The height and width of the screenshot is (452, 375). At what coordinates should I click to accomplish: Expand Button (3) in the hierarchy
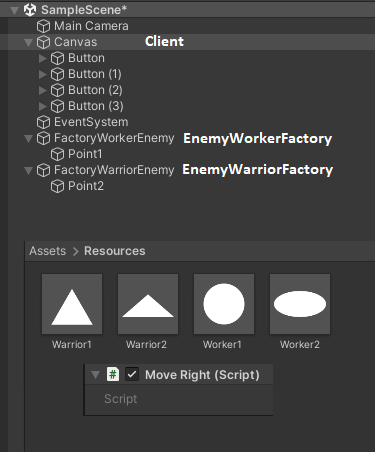point(42,106)
